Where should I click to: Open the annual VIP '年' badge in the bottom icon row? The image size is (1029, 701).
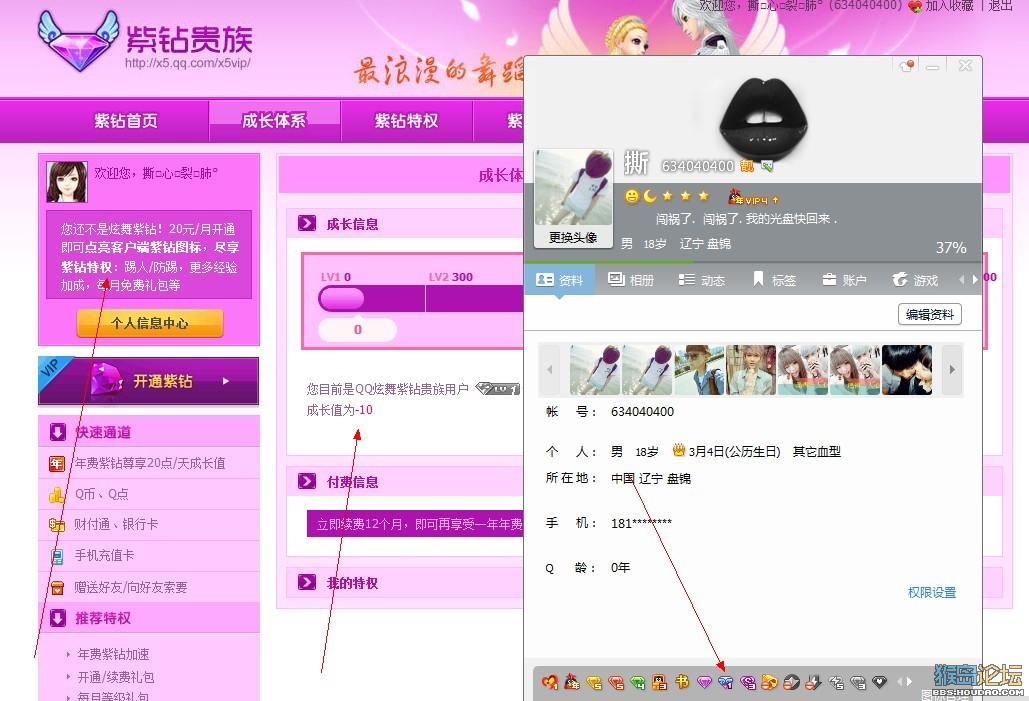[572, 683]
